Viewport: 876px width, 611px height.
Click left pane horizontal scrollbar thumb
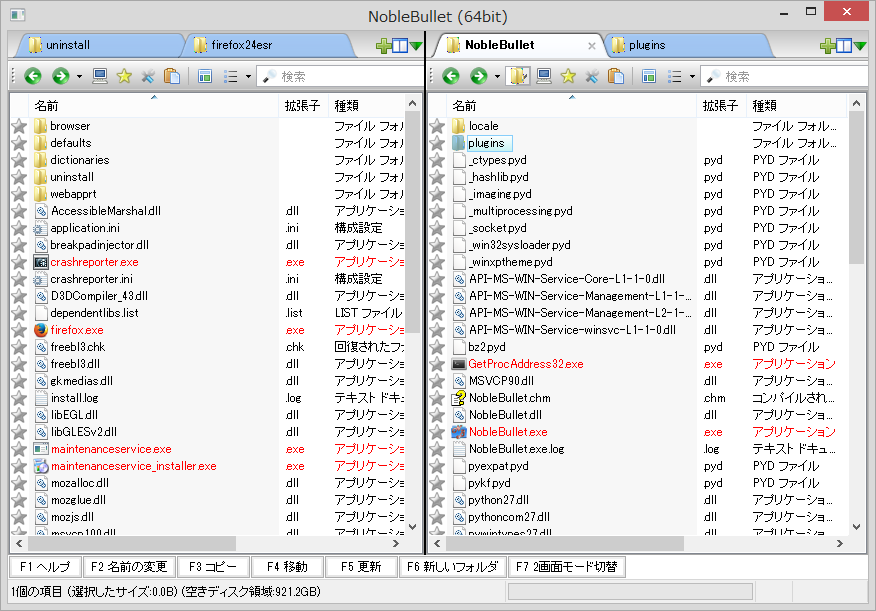coord(132,543)
